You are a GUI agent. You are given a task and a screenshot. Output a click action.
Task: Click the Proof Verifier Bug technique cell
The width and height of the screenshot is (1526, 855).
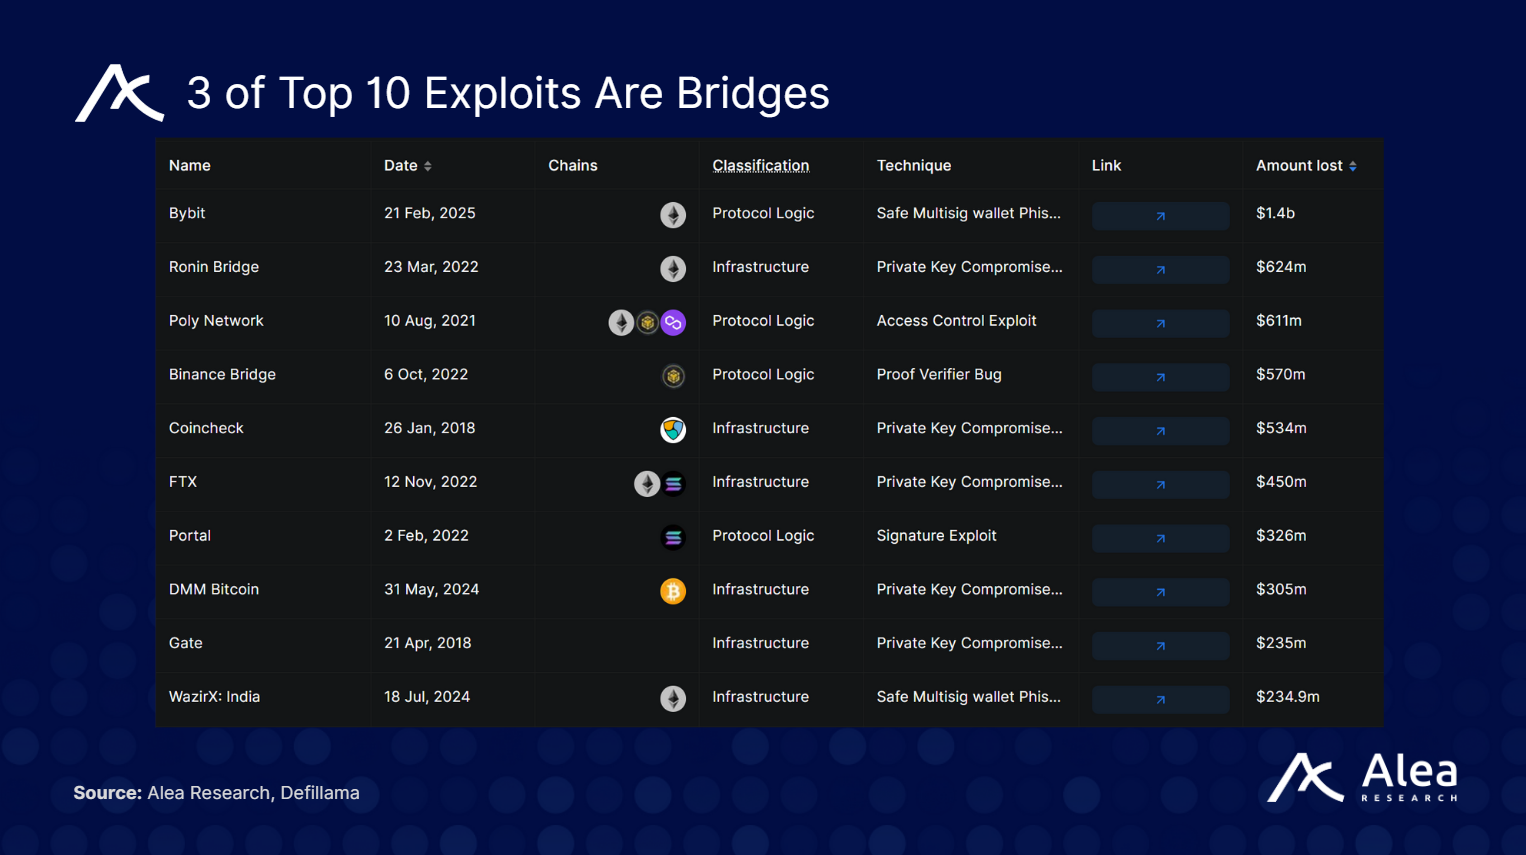point(939,374)
